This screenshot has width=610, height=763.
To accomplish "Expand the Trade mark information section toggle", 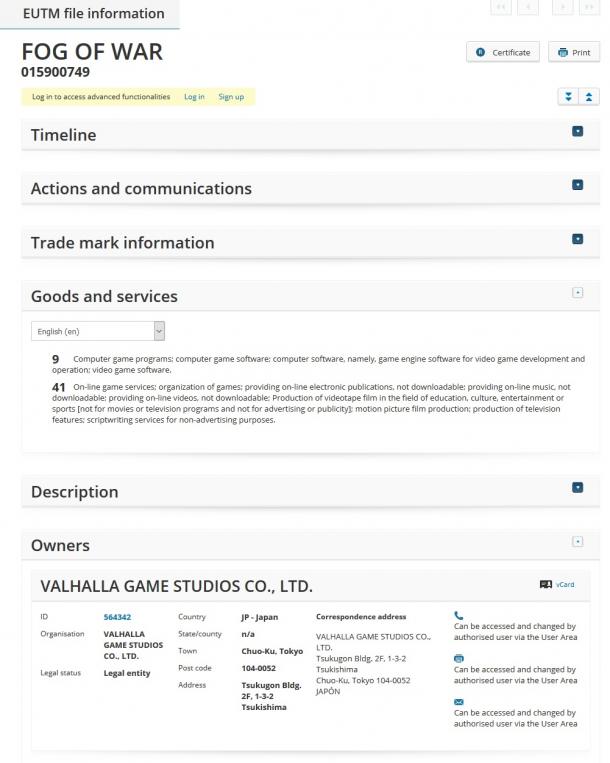I will [x=577, y=239].
